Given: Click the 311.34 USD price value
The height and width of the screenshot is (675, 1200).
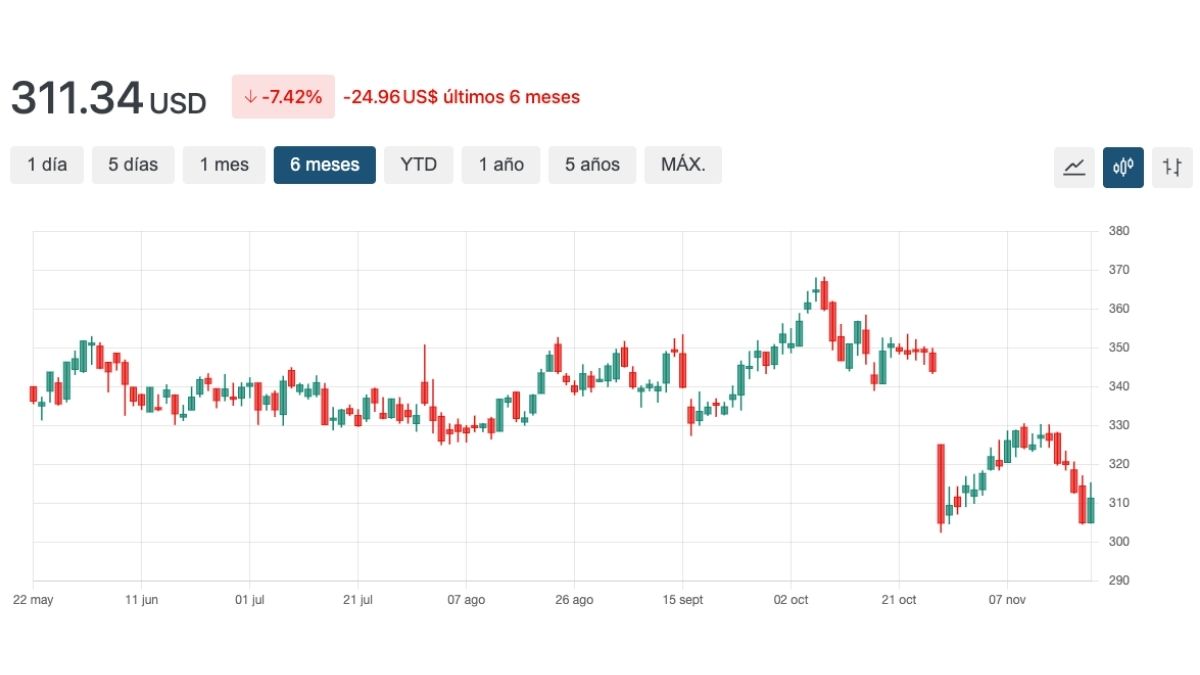Looking at the screenshot, I should pos(108,99).
